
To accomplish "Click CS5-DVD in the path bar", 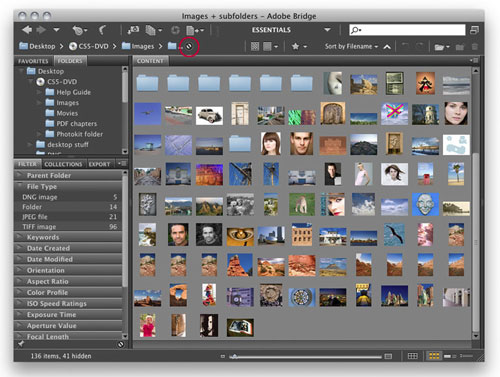I will point(89,46).
